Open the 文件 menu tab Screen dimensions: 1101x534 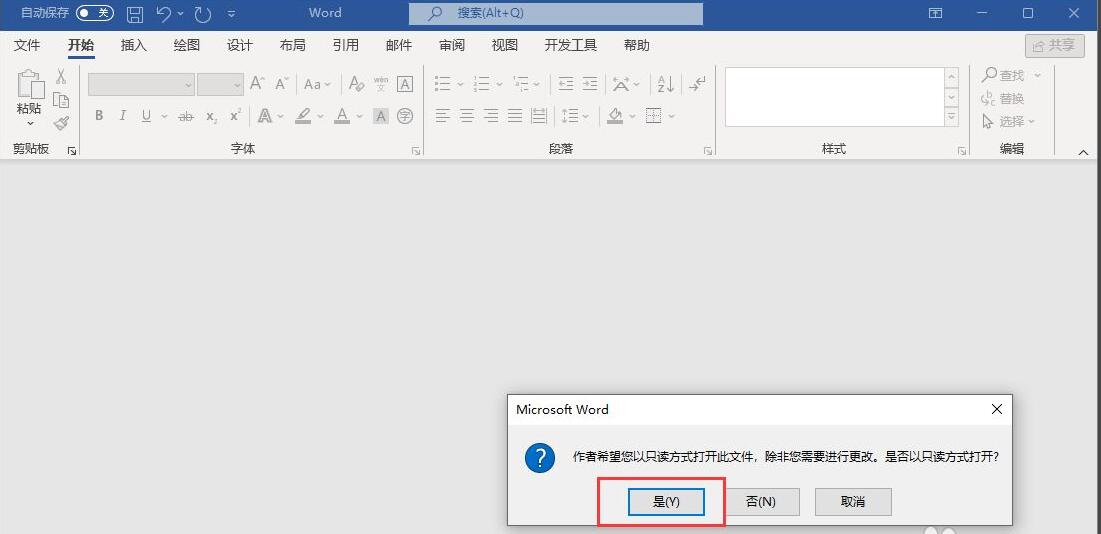(x=27, y=46)
